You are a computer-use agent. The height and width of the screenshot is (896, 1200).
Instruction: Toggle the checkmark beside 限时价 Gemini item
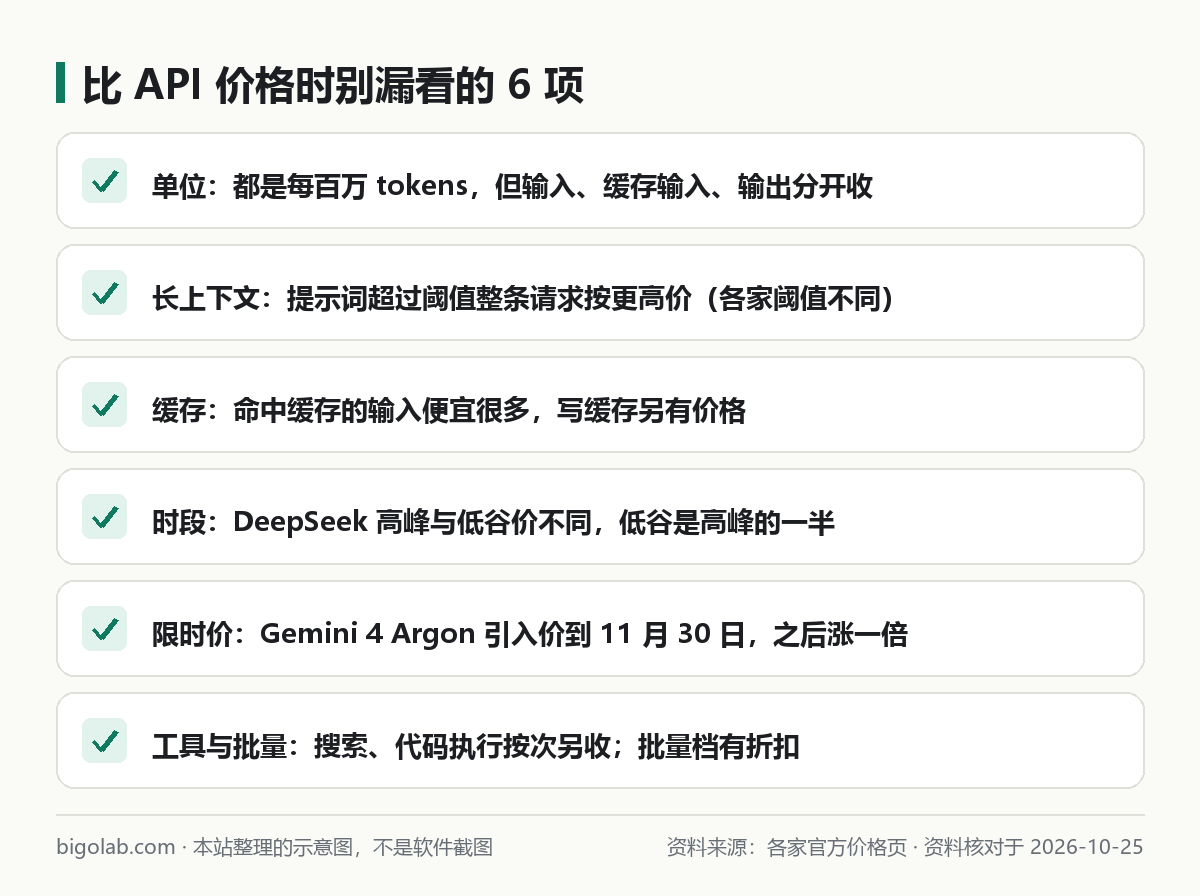click(x=104, y=629)
